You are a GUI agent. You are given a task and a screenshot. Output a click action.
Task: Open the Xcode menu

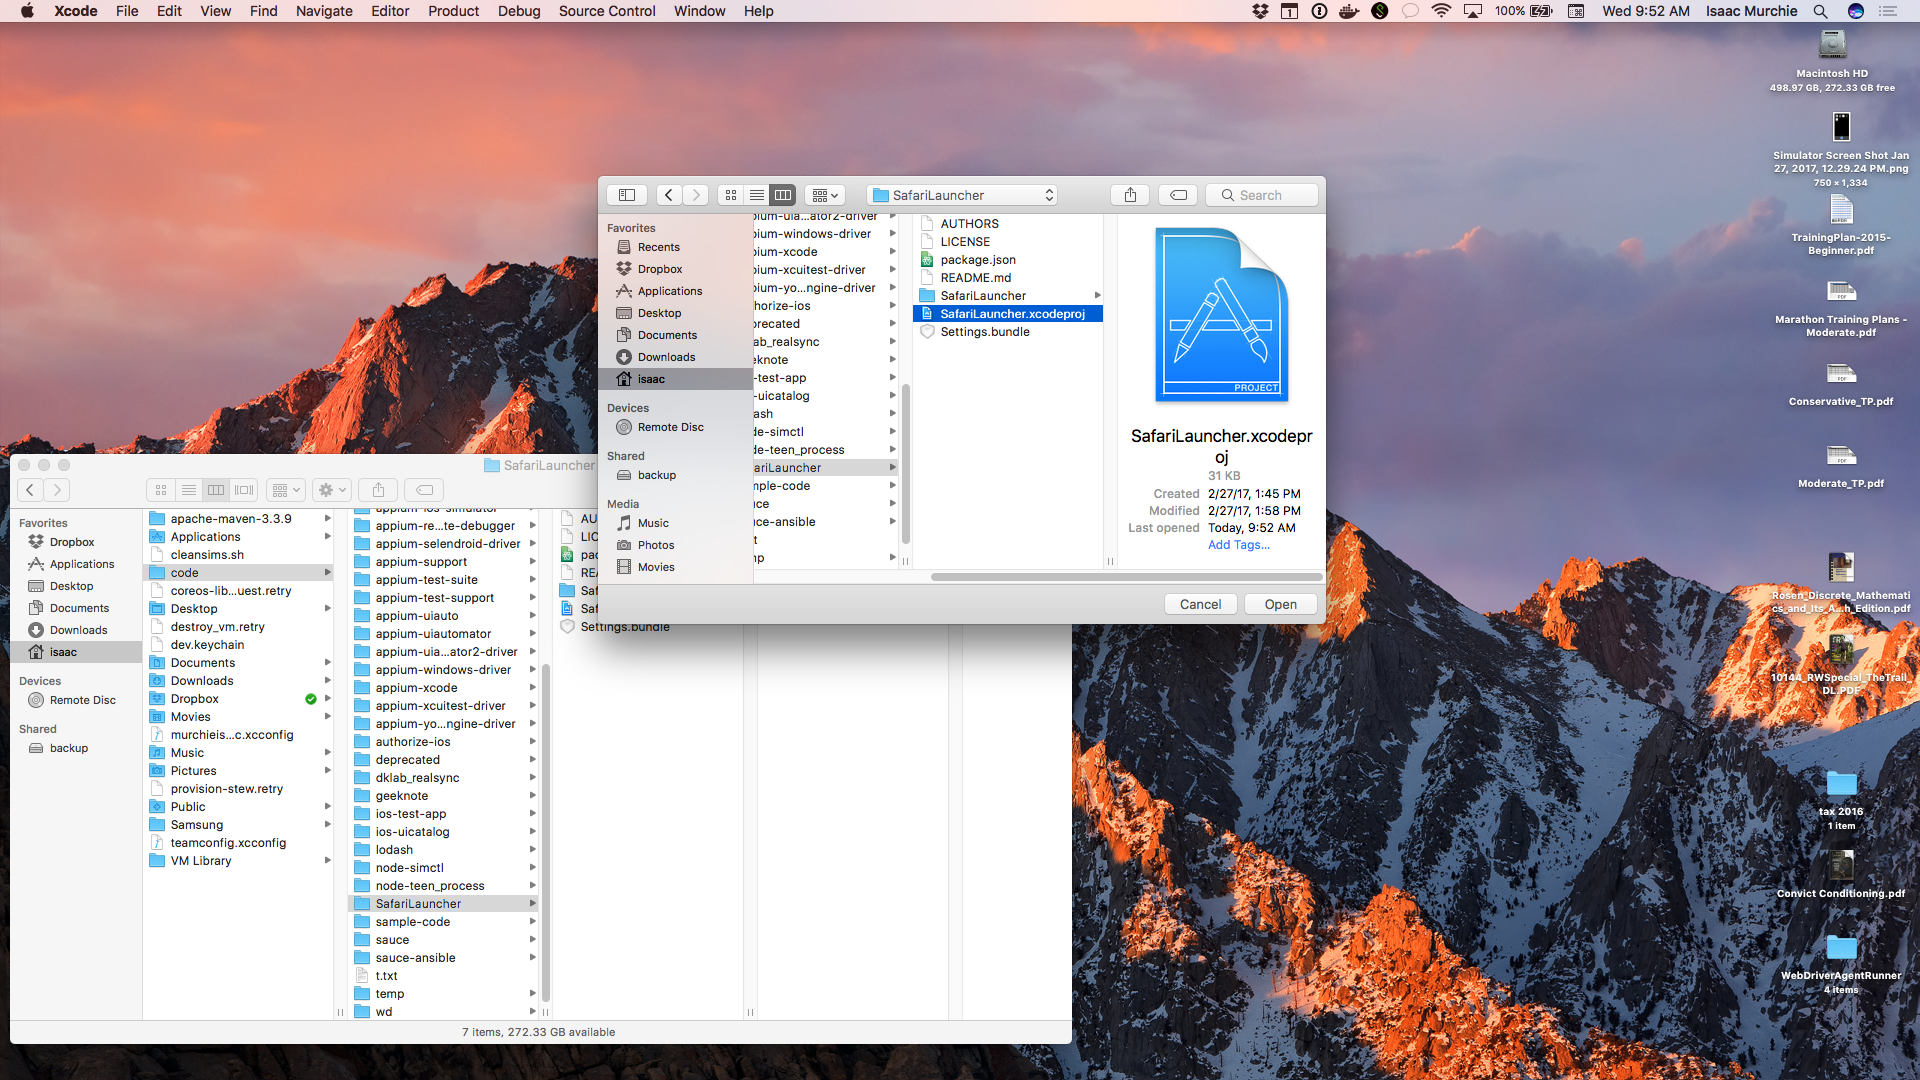coord(76,11)
